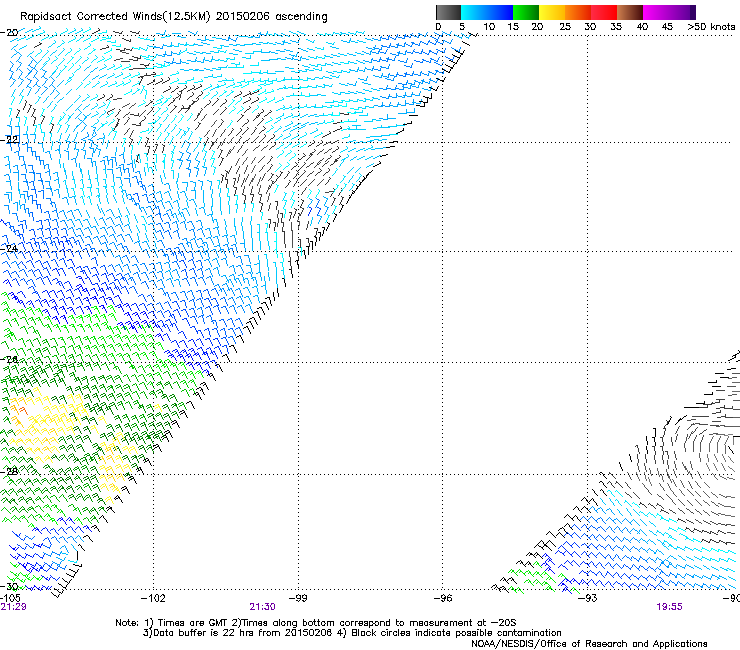740x650 pixels.
Task: Click the orange 25-30 knots color swatch
Action: 578,12
